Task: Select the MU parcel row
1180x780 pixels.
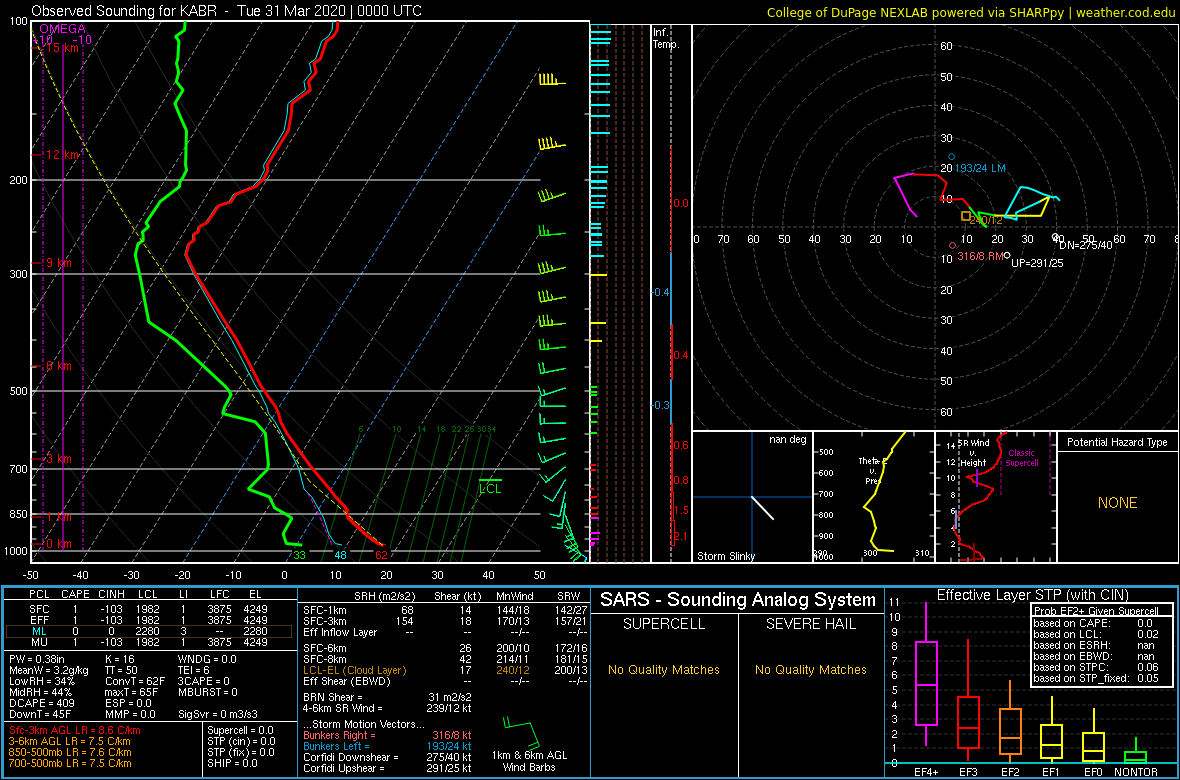Action: (148, 644)
